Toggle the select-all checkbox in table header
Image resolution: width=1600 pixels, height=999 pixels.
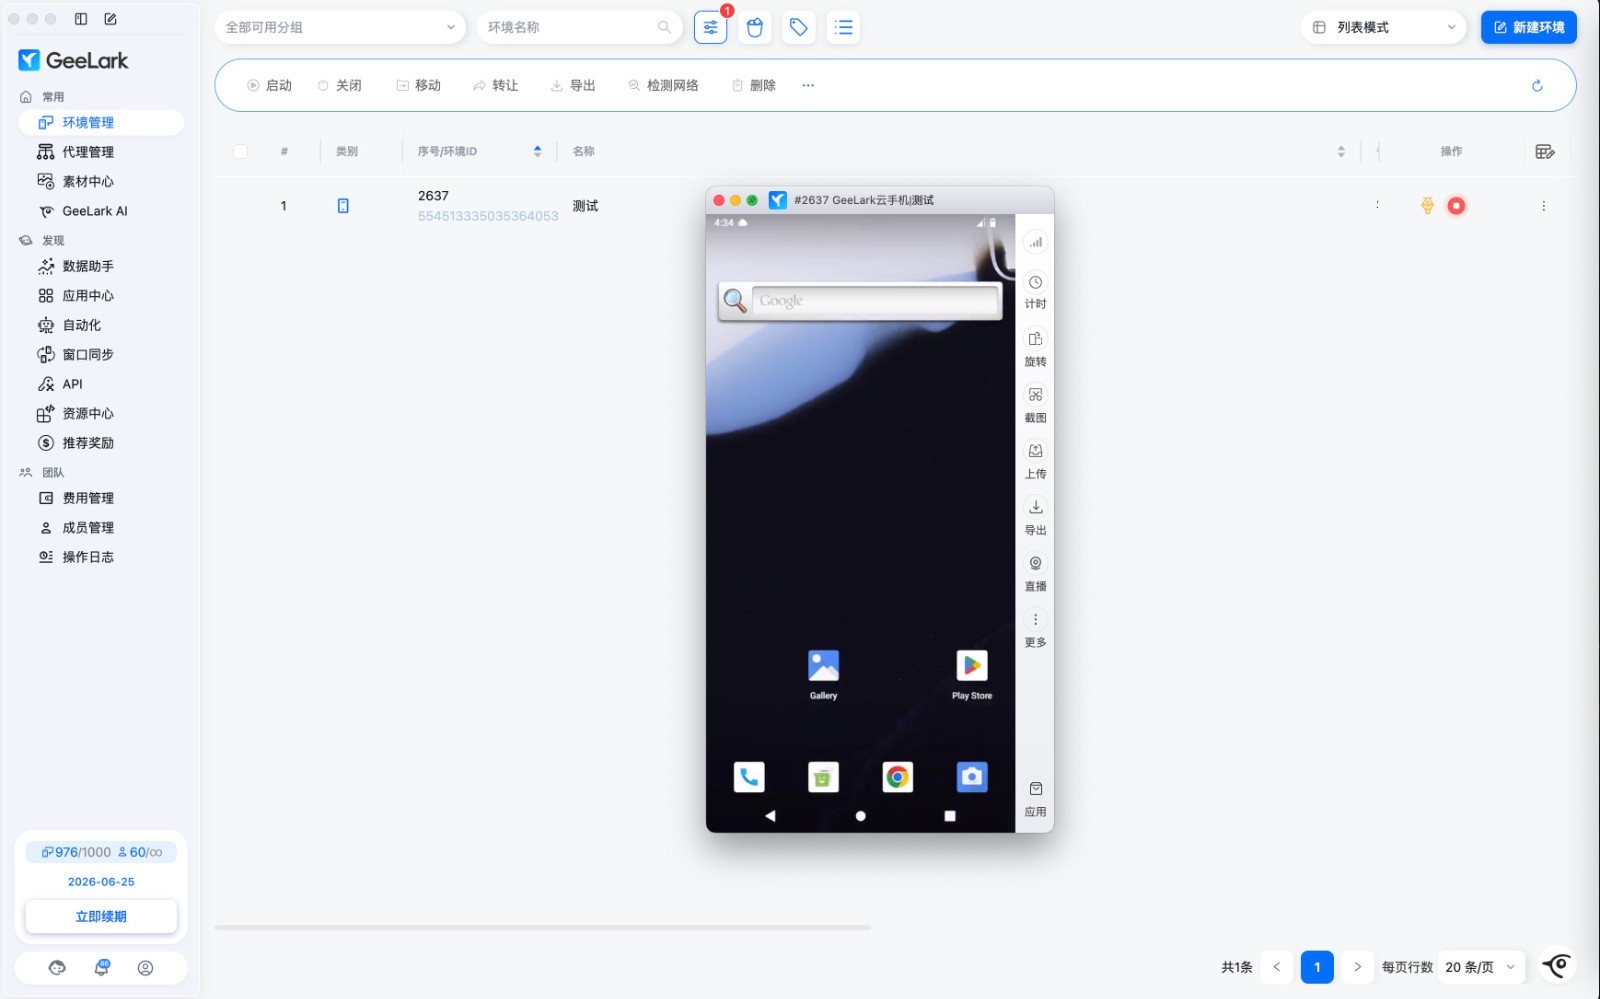click(240, 152)
